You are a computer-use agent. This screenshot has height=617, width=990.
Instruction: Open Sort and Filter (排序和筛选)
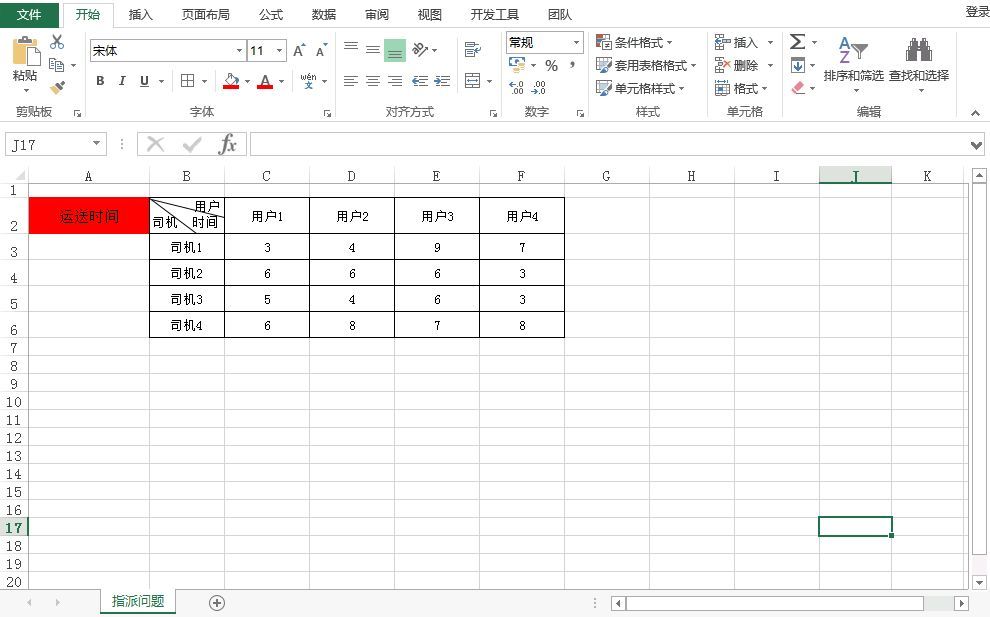pos(854,63)
